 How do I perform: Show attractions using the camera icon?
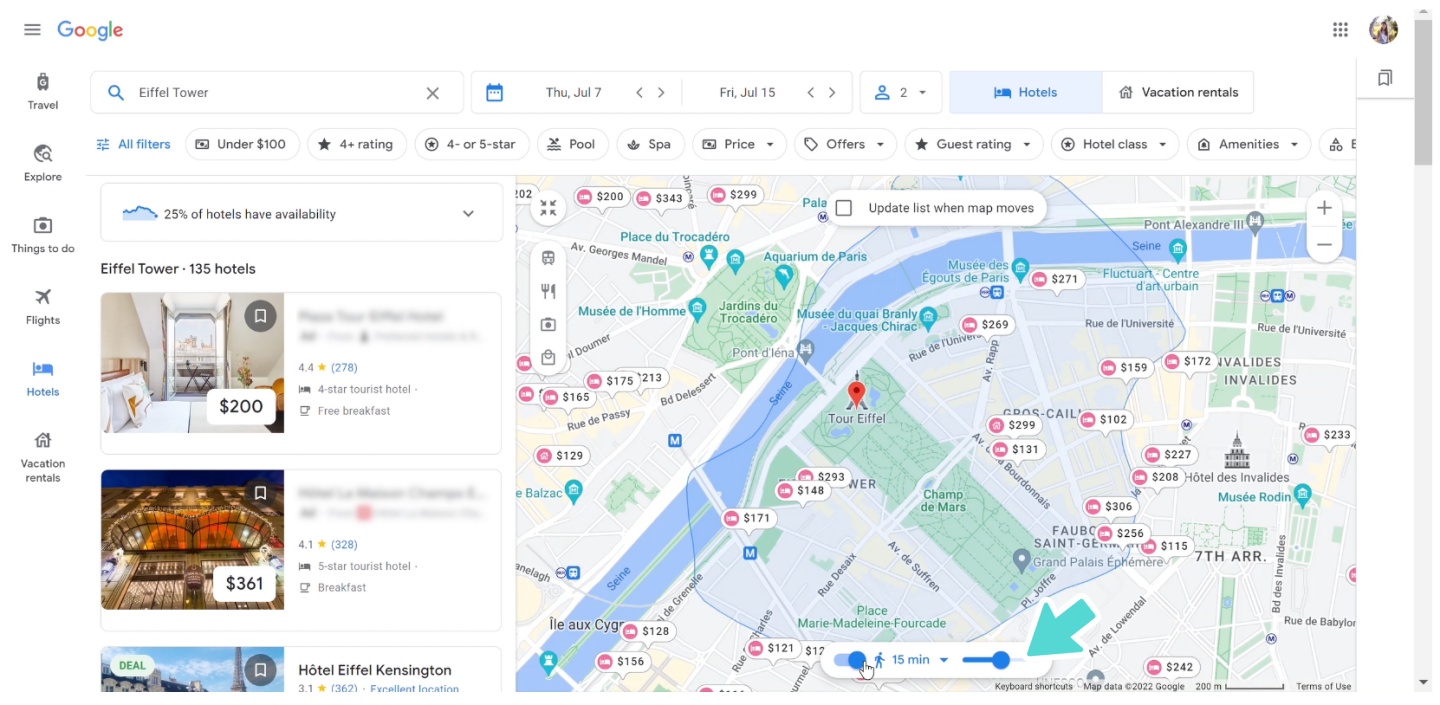click(548, 324)
